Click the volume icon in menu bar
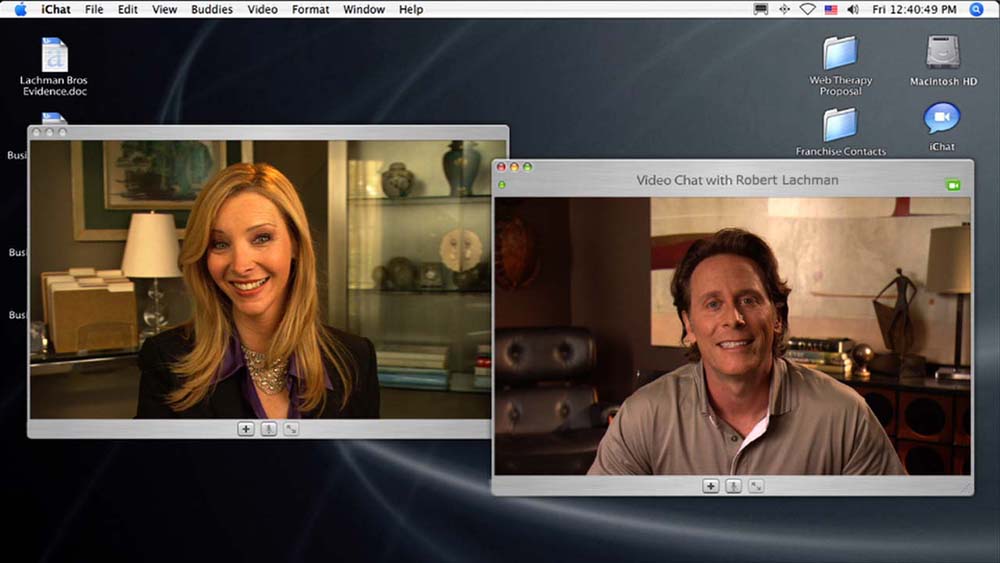This screenshot has height=563, width=1000. [853, 9]
